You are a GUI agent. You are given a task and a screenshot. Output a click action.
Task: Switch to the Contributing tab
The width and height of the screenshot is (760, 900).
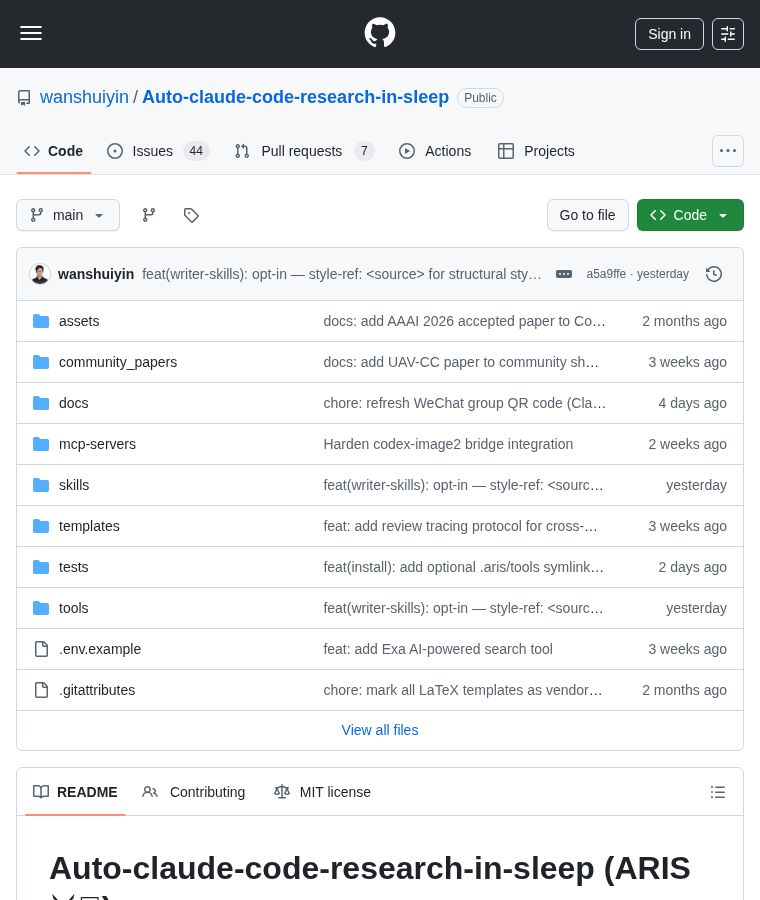click(194, 792)
